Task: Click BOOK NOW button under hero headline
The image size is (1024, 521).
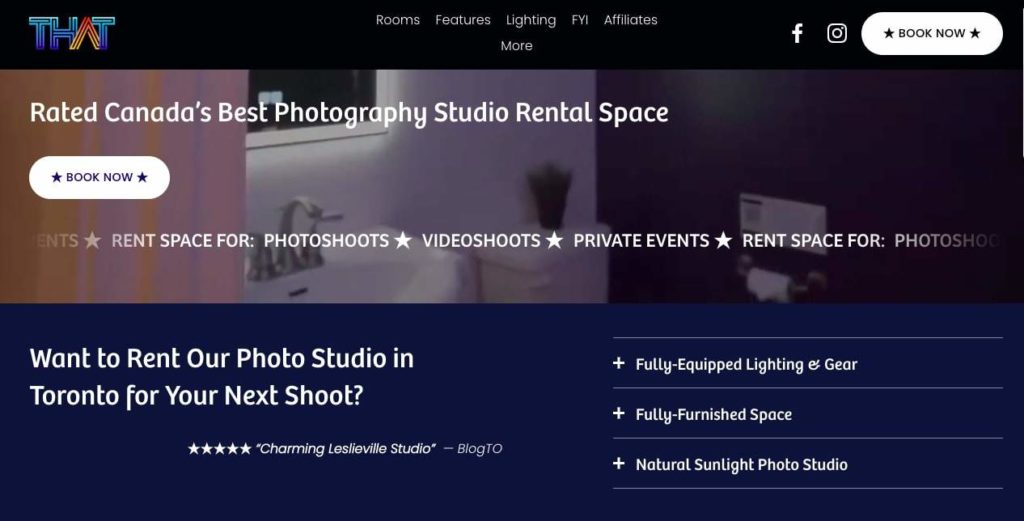Action: pyautogui.click(x=99, y=178)
